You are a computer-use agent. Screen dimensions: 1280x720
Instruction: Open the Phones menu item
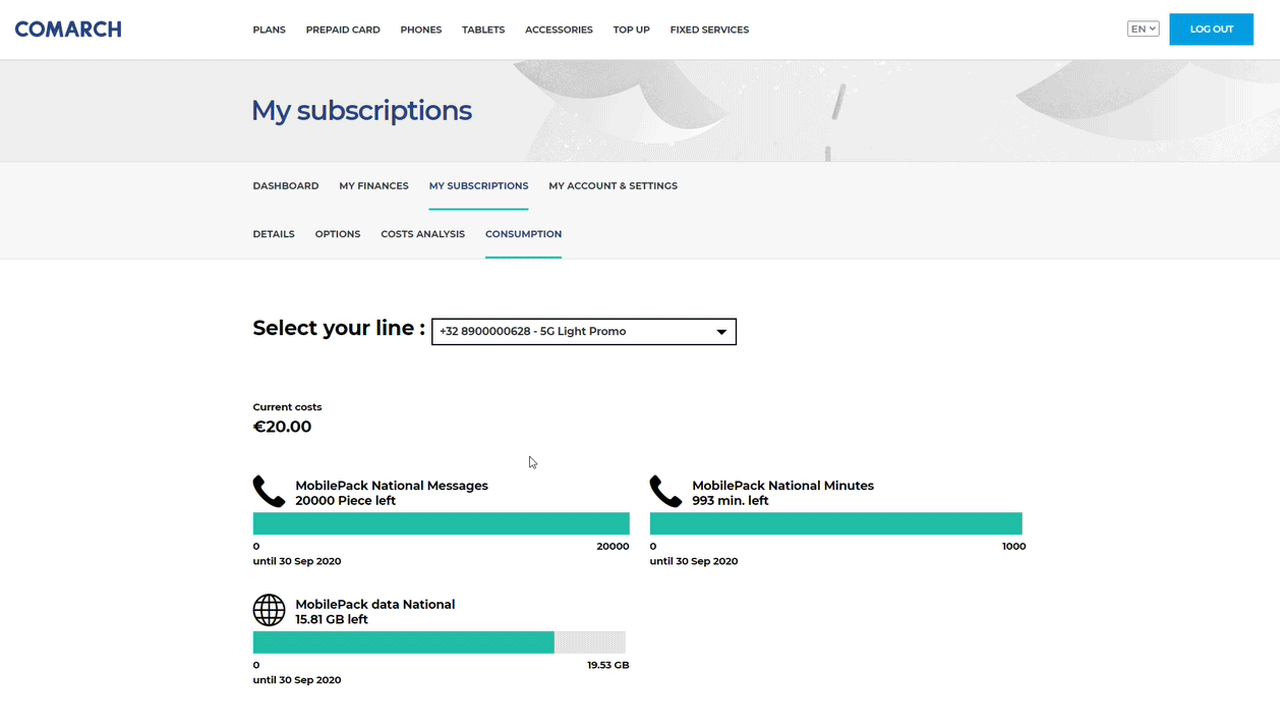pyautogui.click(x=421, y=30)
